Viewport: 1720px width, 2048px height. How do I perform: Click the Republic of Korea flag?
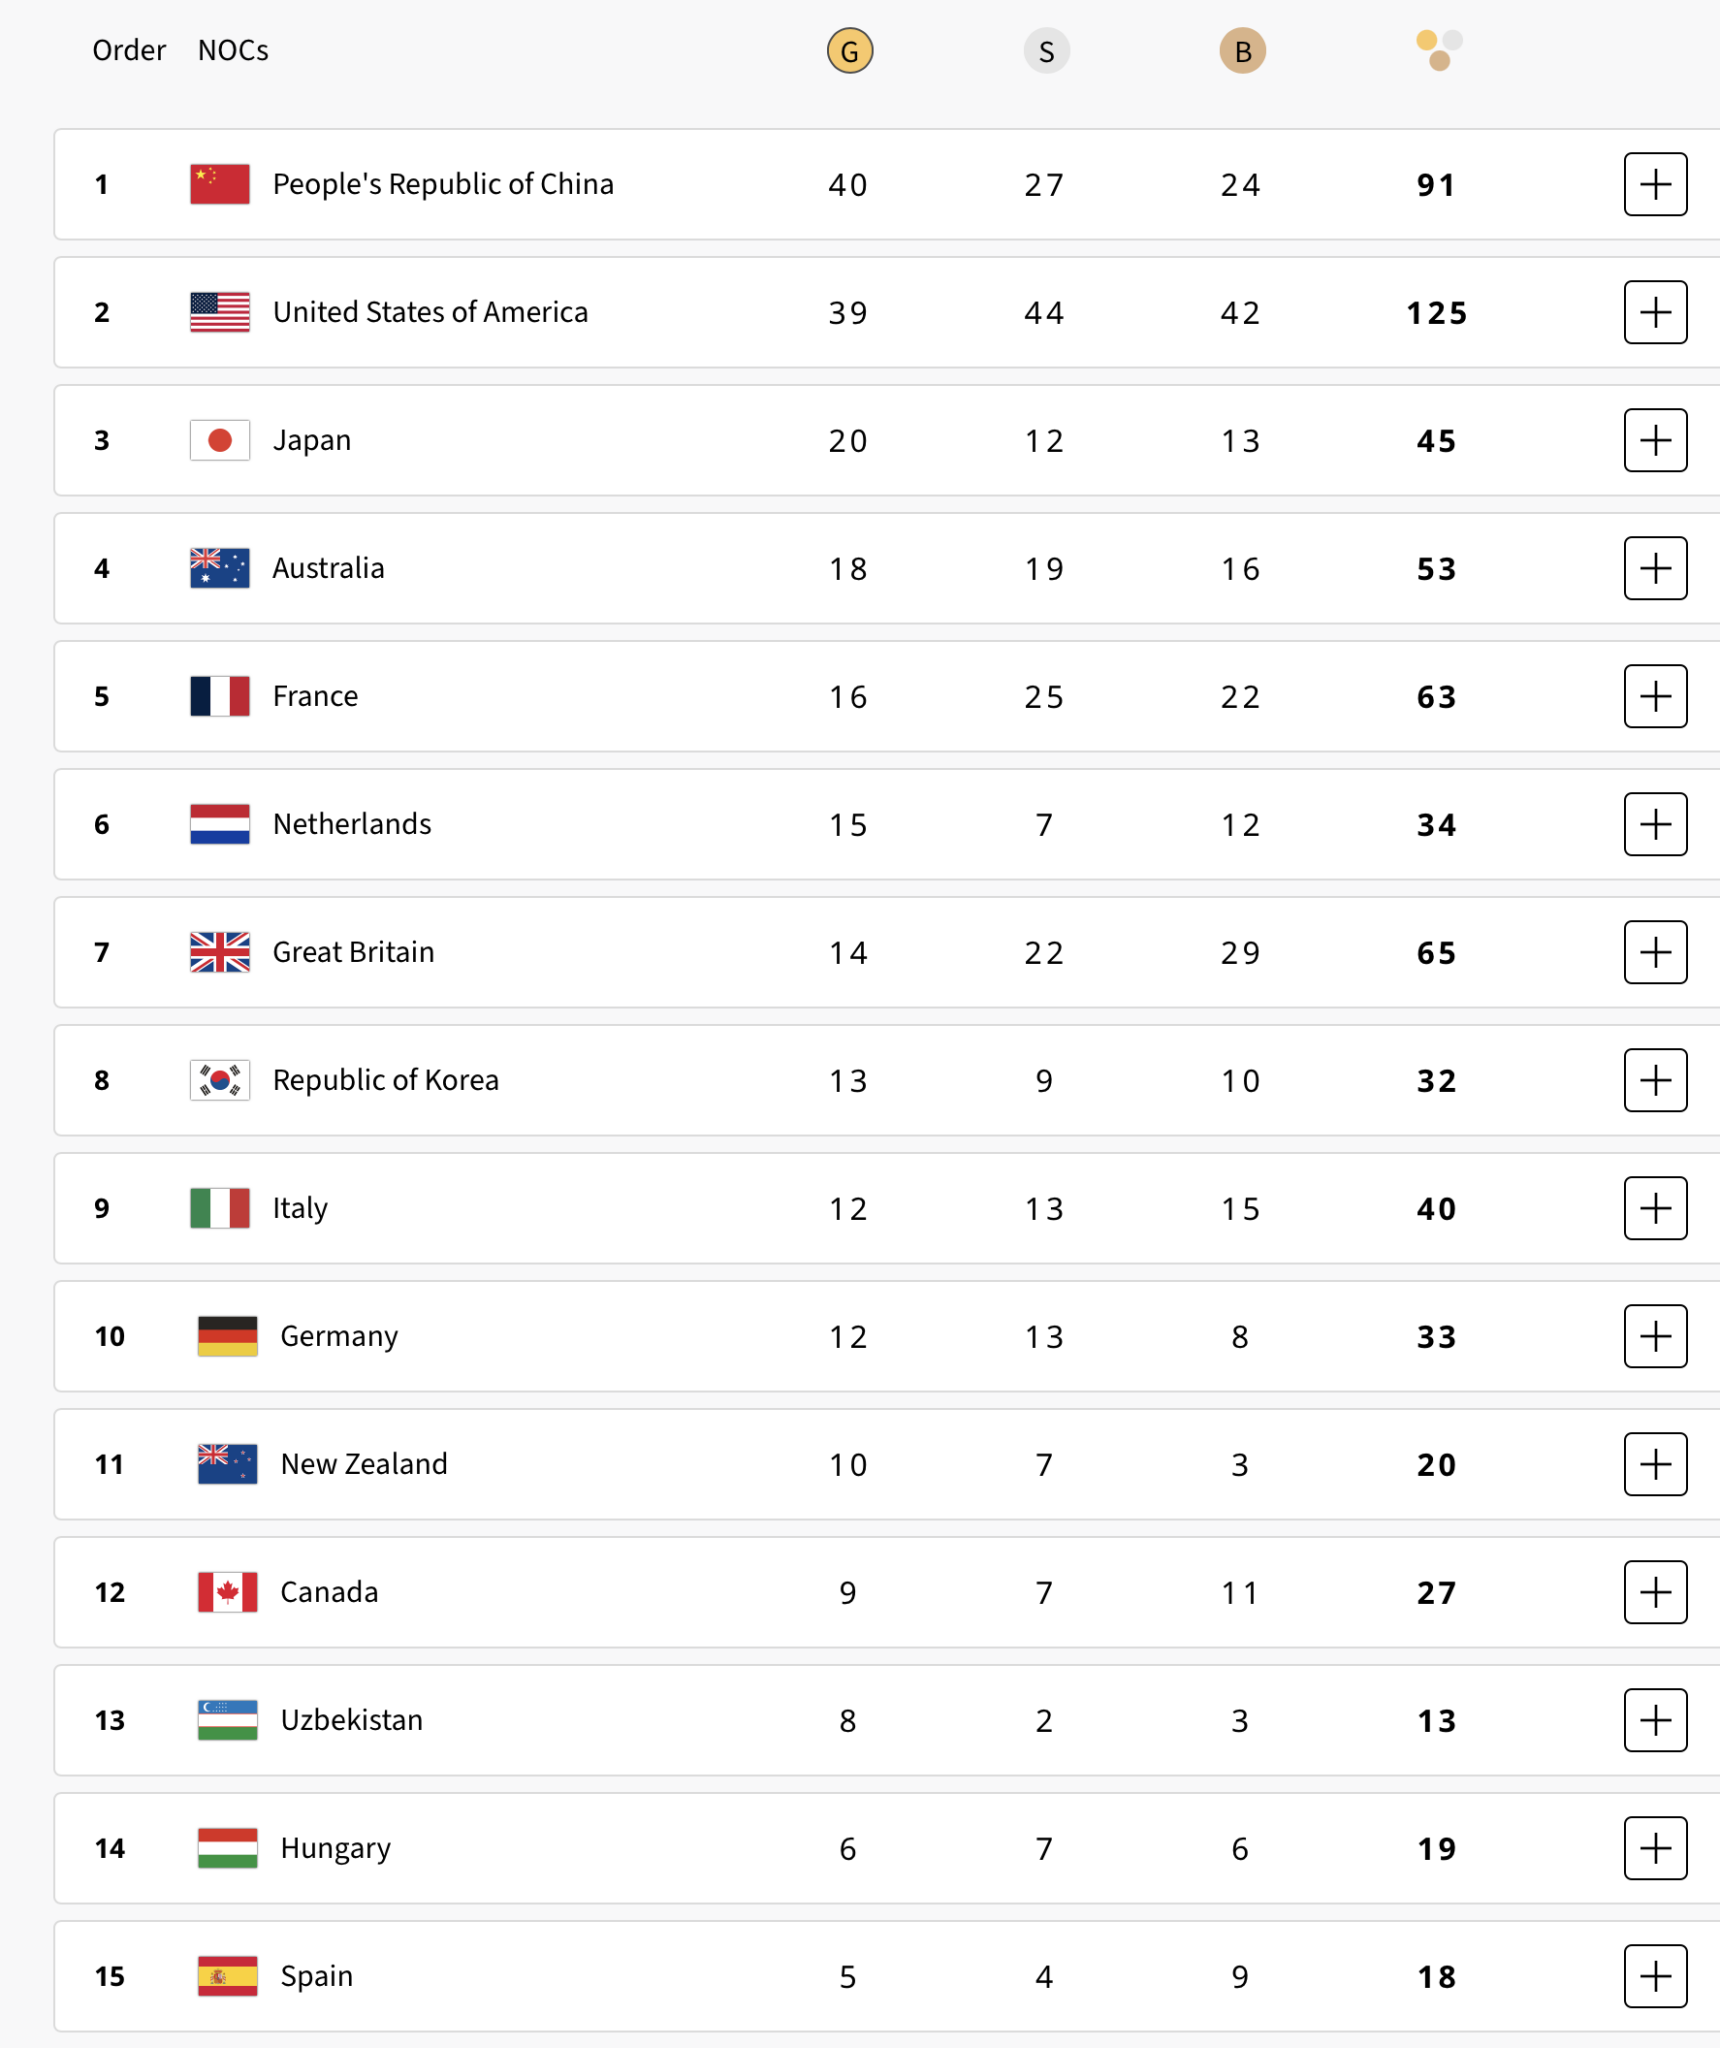(220, 1080)
